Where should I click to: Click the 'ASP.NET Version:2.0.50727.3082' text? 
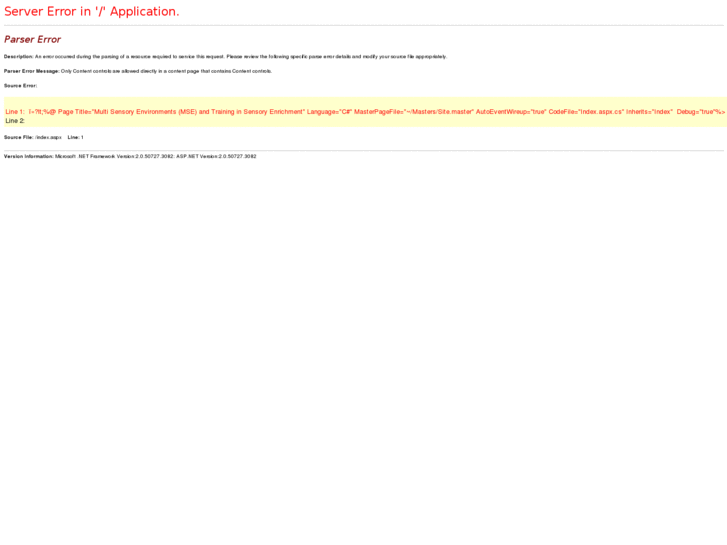[x=216, y=156]
